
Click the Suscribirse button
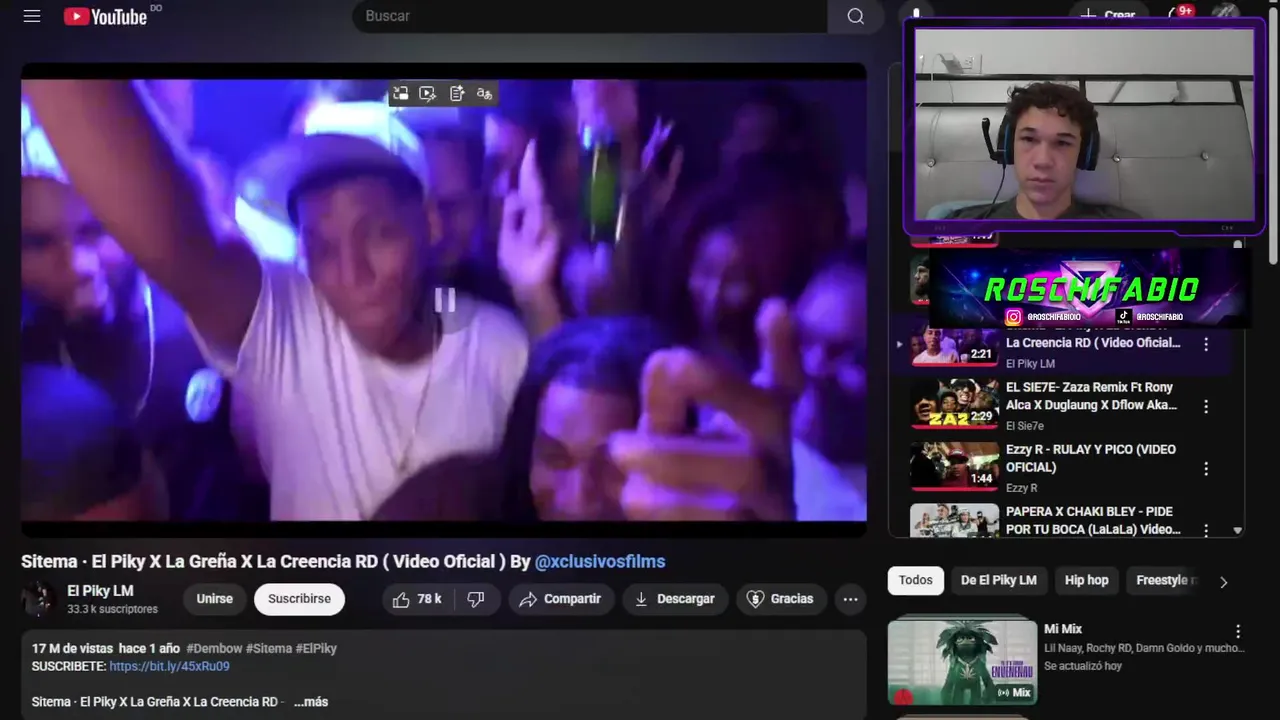point(299,599)
